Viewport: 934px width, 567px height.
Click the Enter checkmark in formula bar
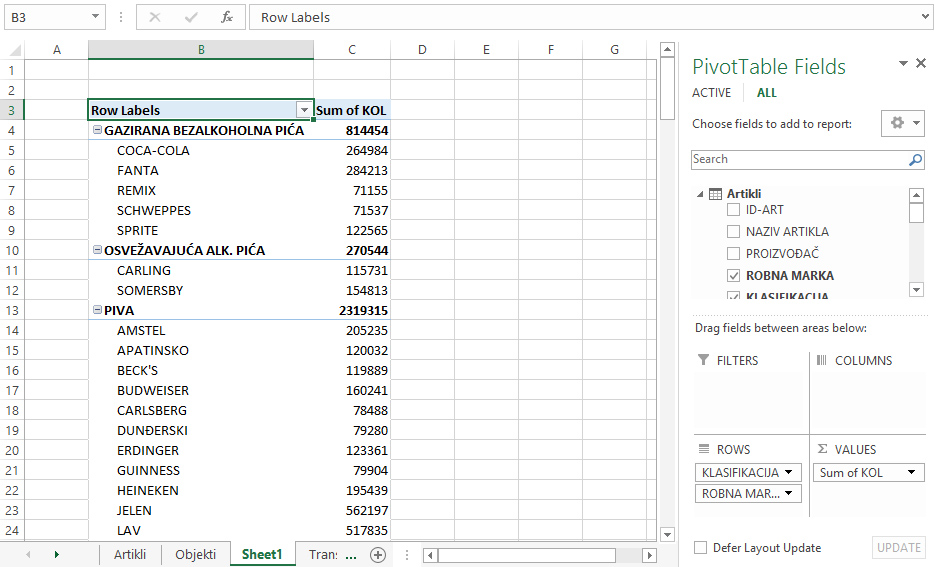click(191, 17)
